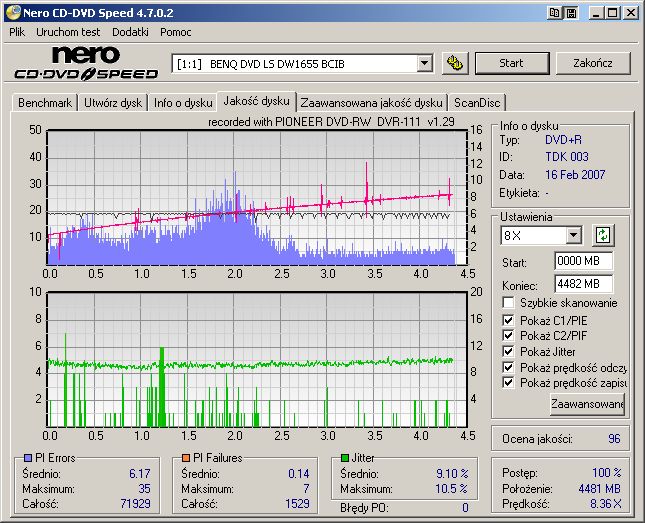Switch to the Utwórz dysk tab
The width and height of the screenshot is (645, 523).
coord(113,103)
